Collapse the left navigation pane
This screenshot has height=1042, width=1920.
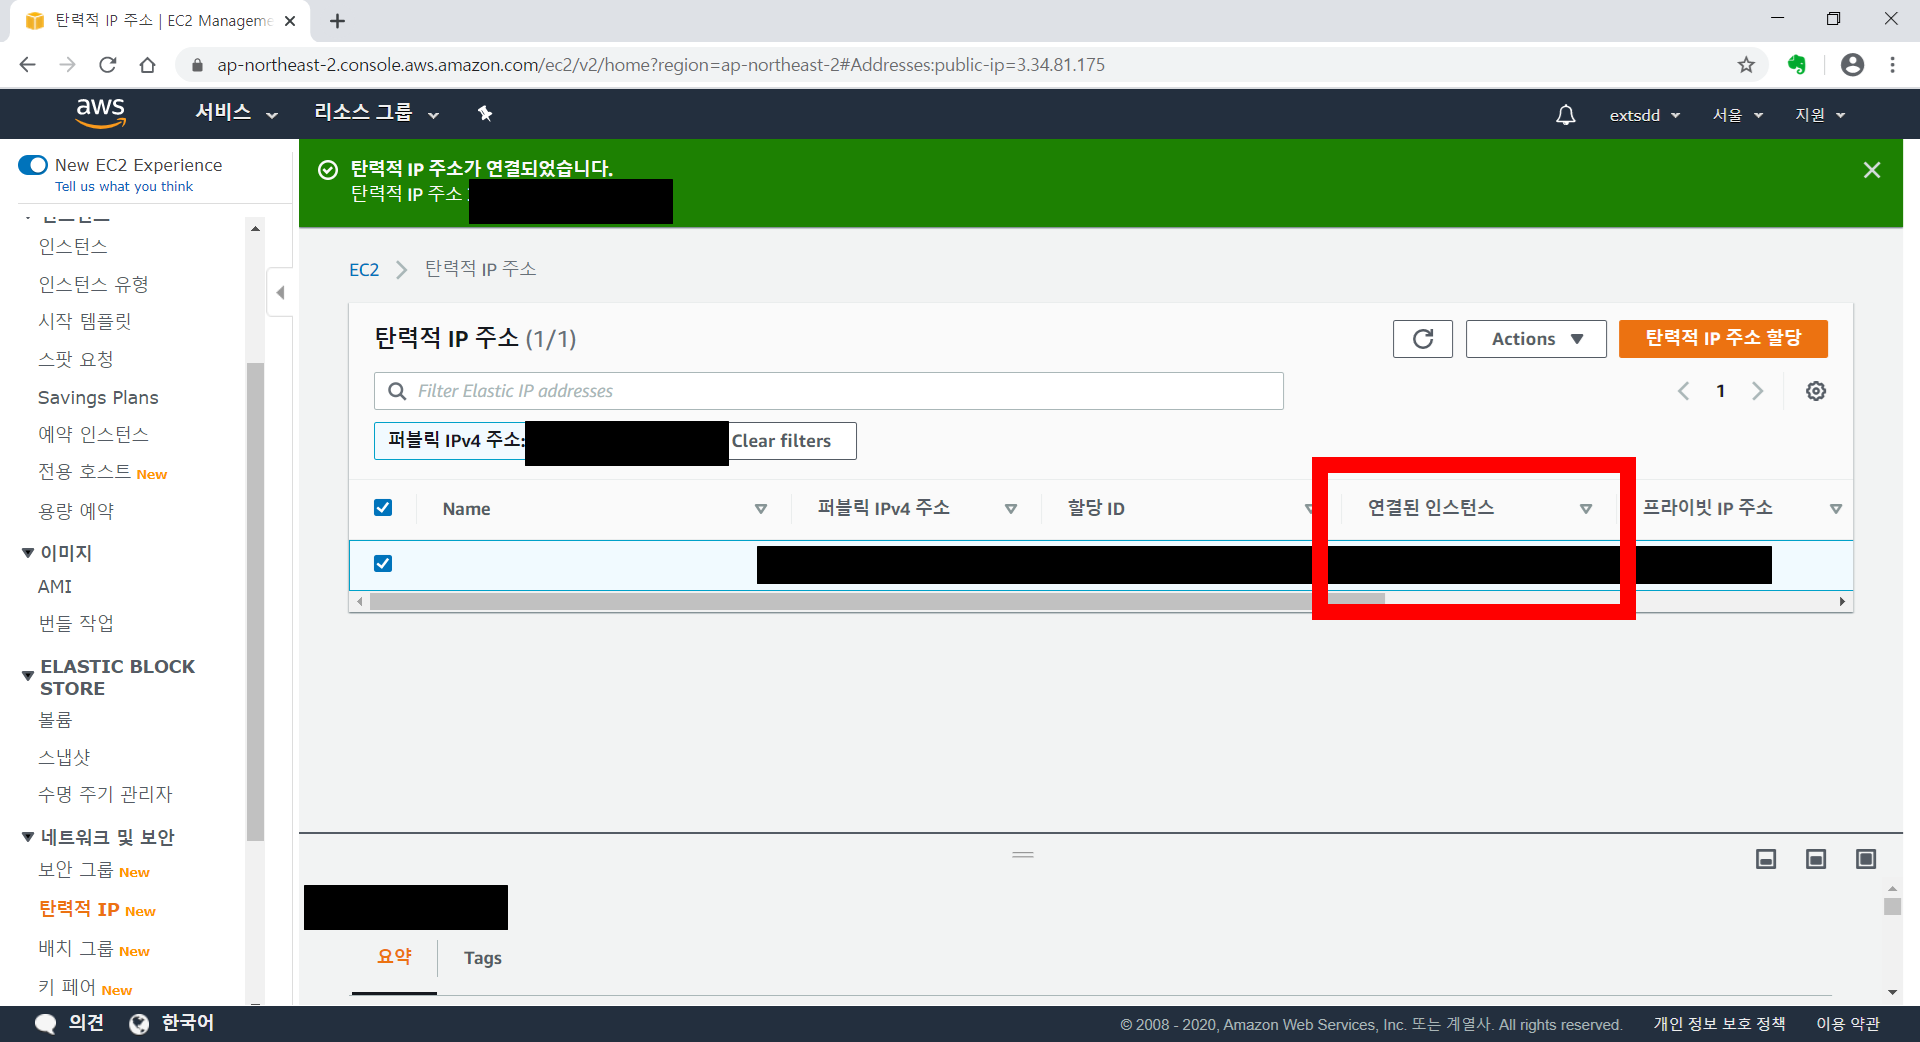tap(280, 293)
